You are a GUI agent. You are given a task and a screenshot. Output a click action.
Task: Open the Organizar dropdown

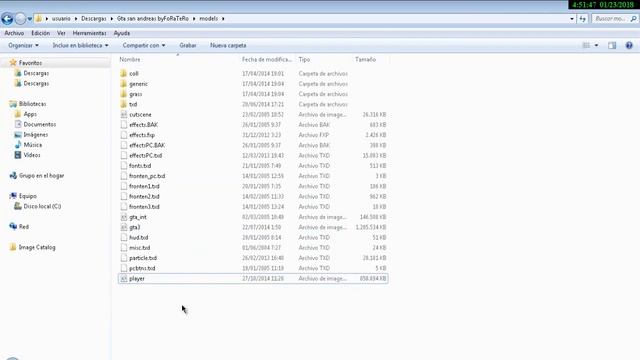click(x=23, y=45)
